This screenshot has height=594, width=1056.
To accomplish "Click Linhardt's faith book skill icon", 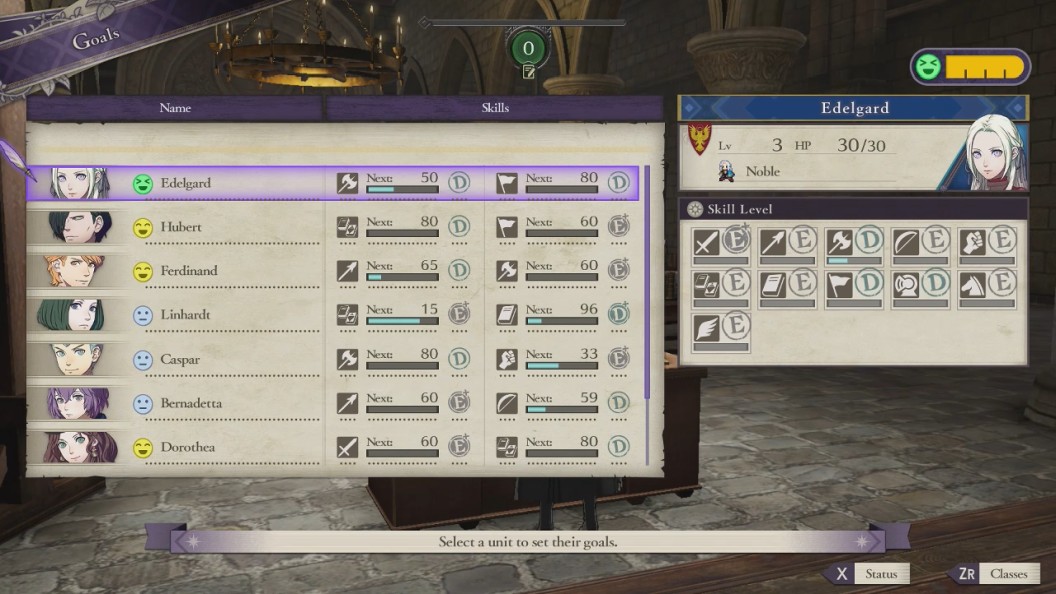I will [x=506, y=315].
